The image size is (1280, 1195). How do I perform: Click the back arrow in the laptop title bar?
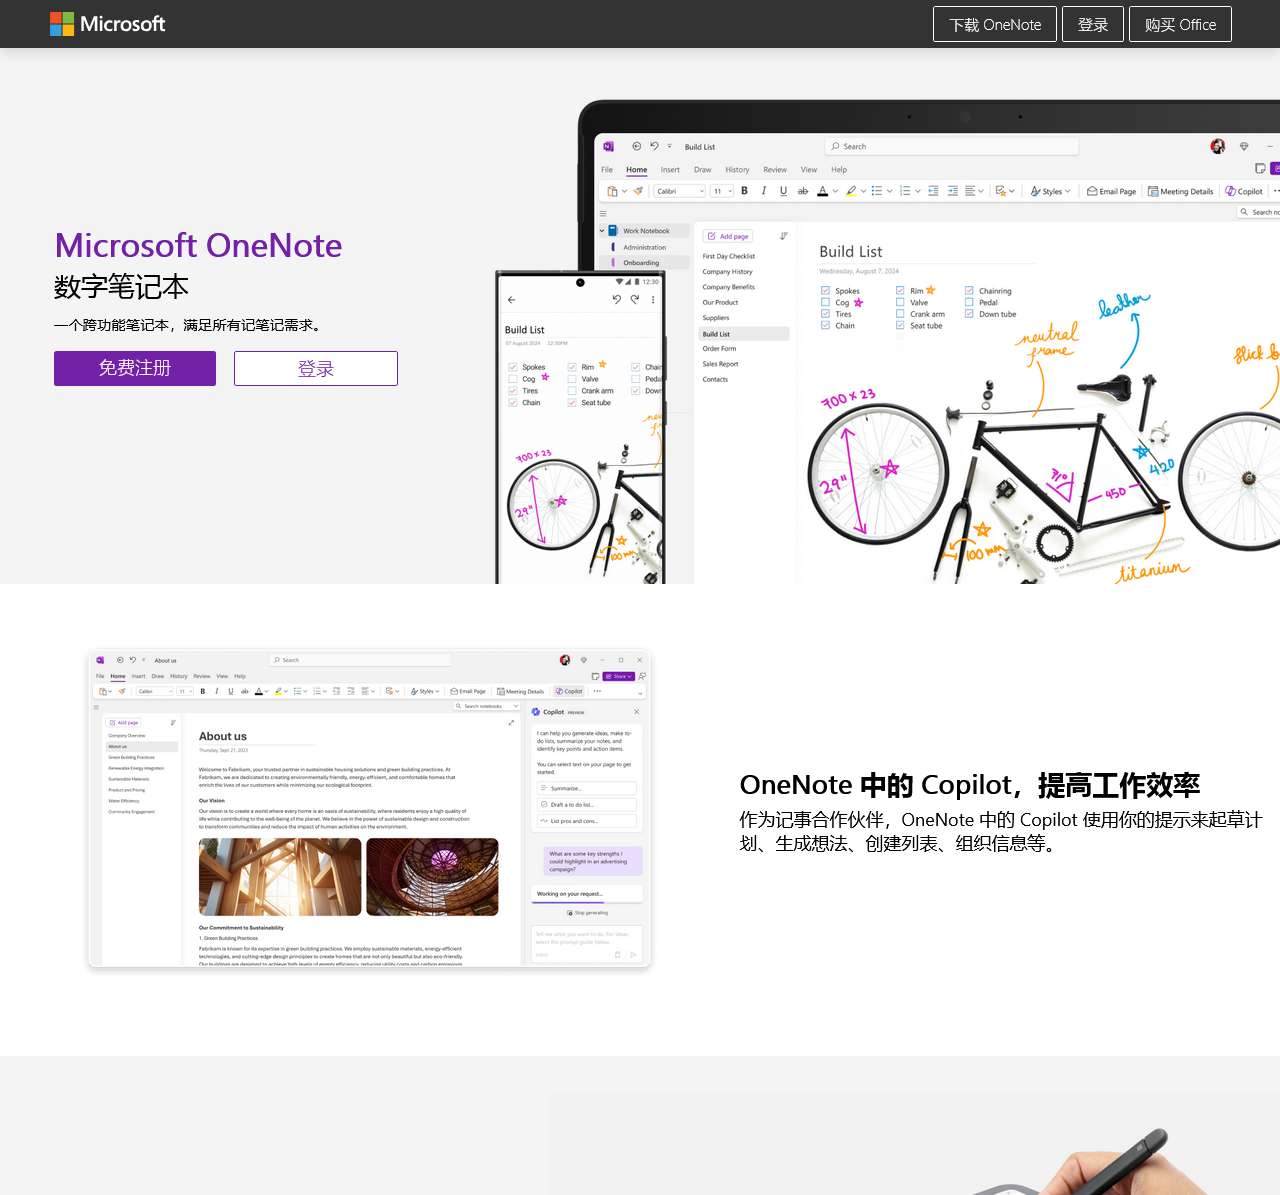pos(637,146)
